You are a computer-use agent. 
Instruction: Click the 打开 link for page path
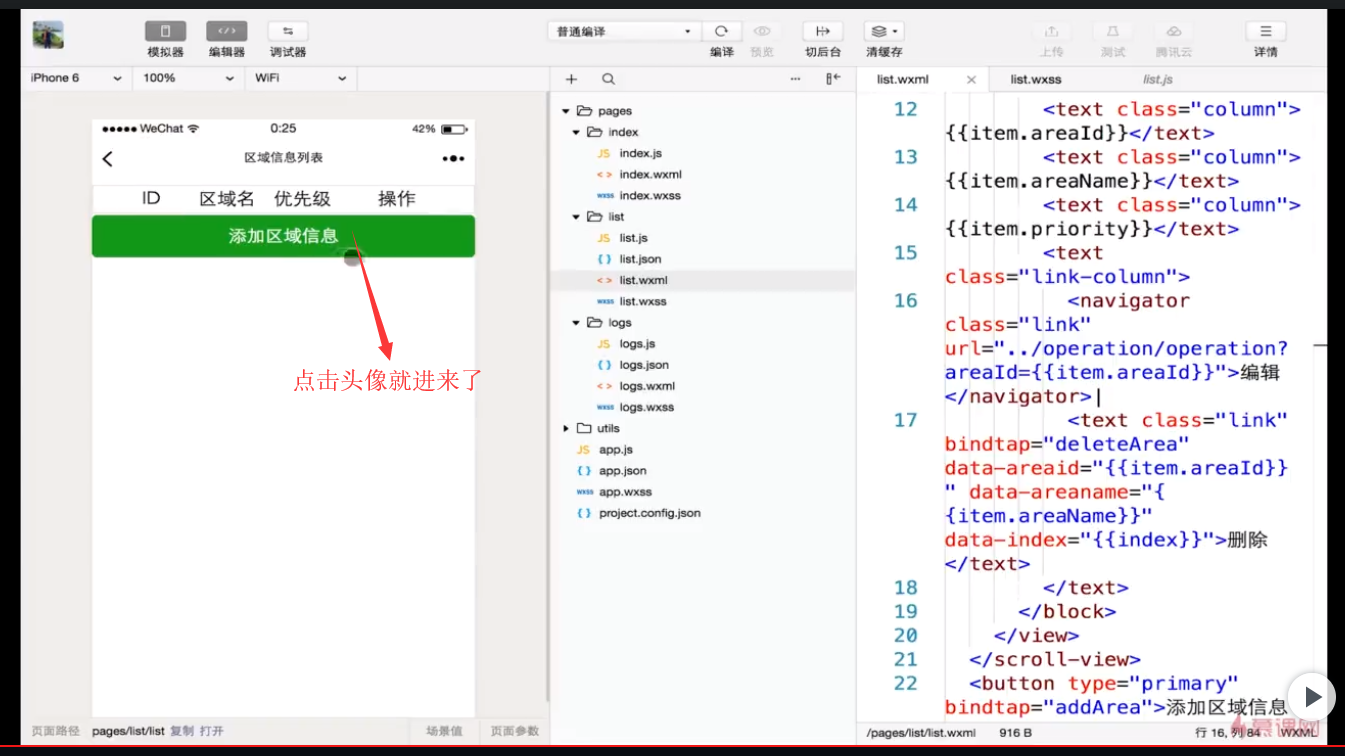211,731
